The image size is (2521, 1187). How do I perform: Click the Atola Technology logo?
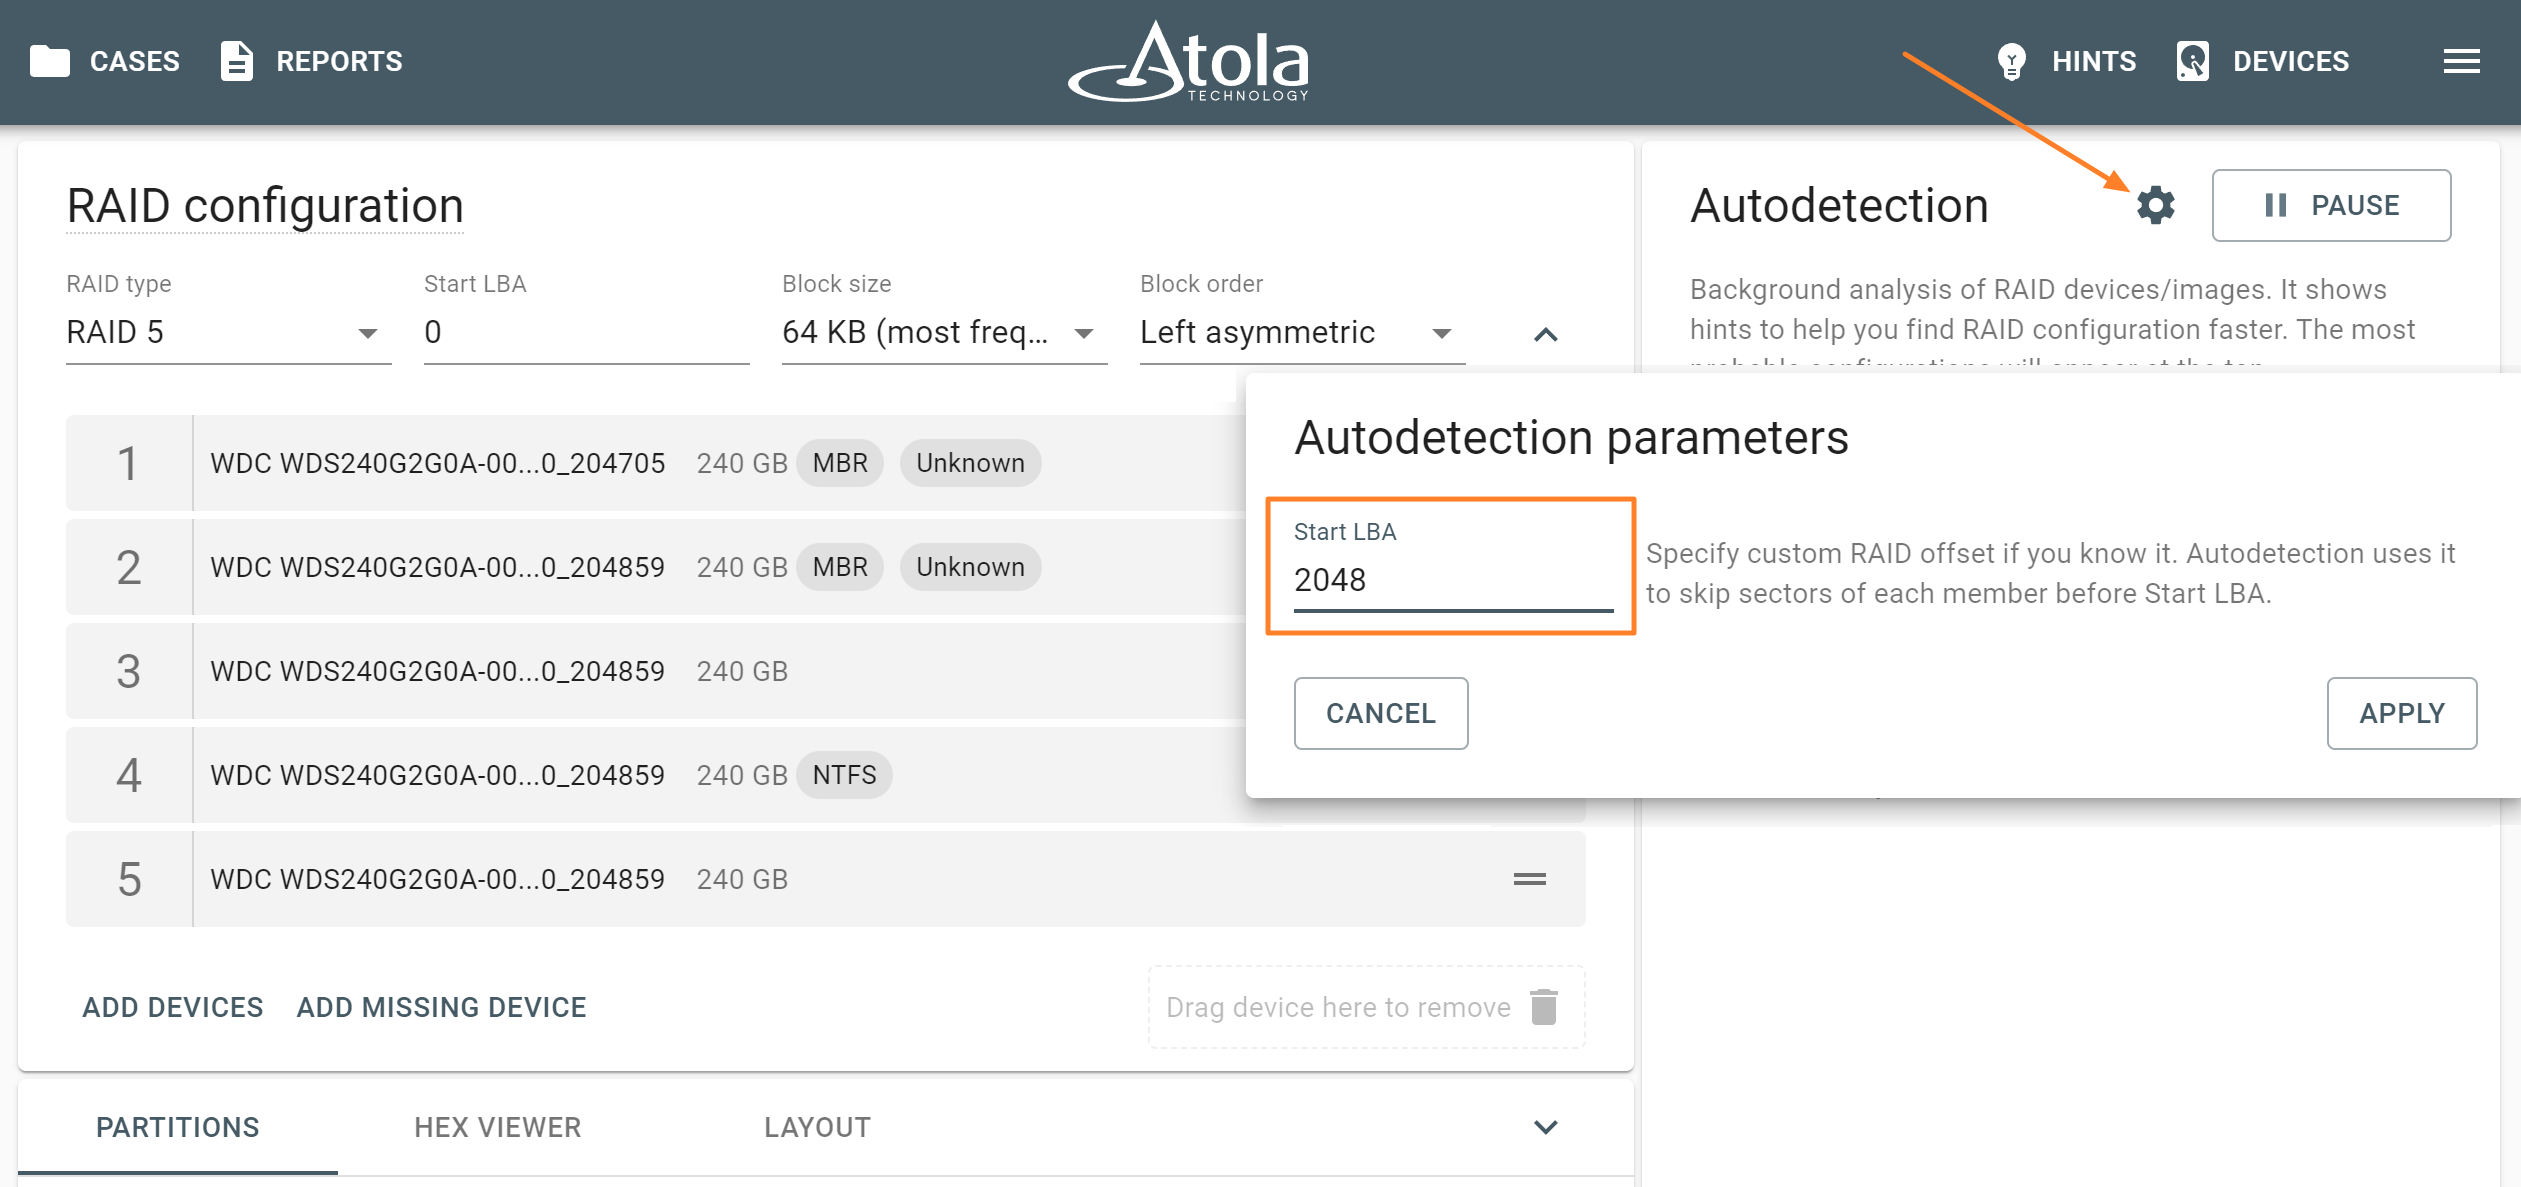click(1190, 62)
